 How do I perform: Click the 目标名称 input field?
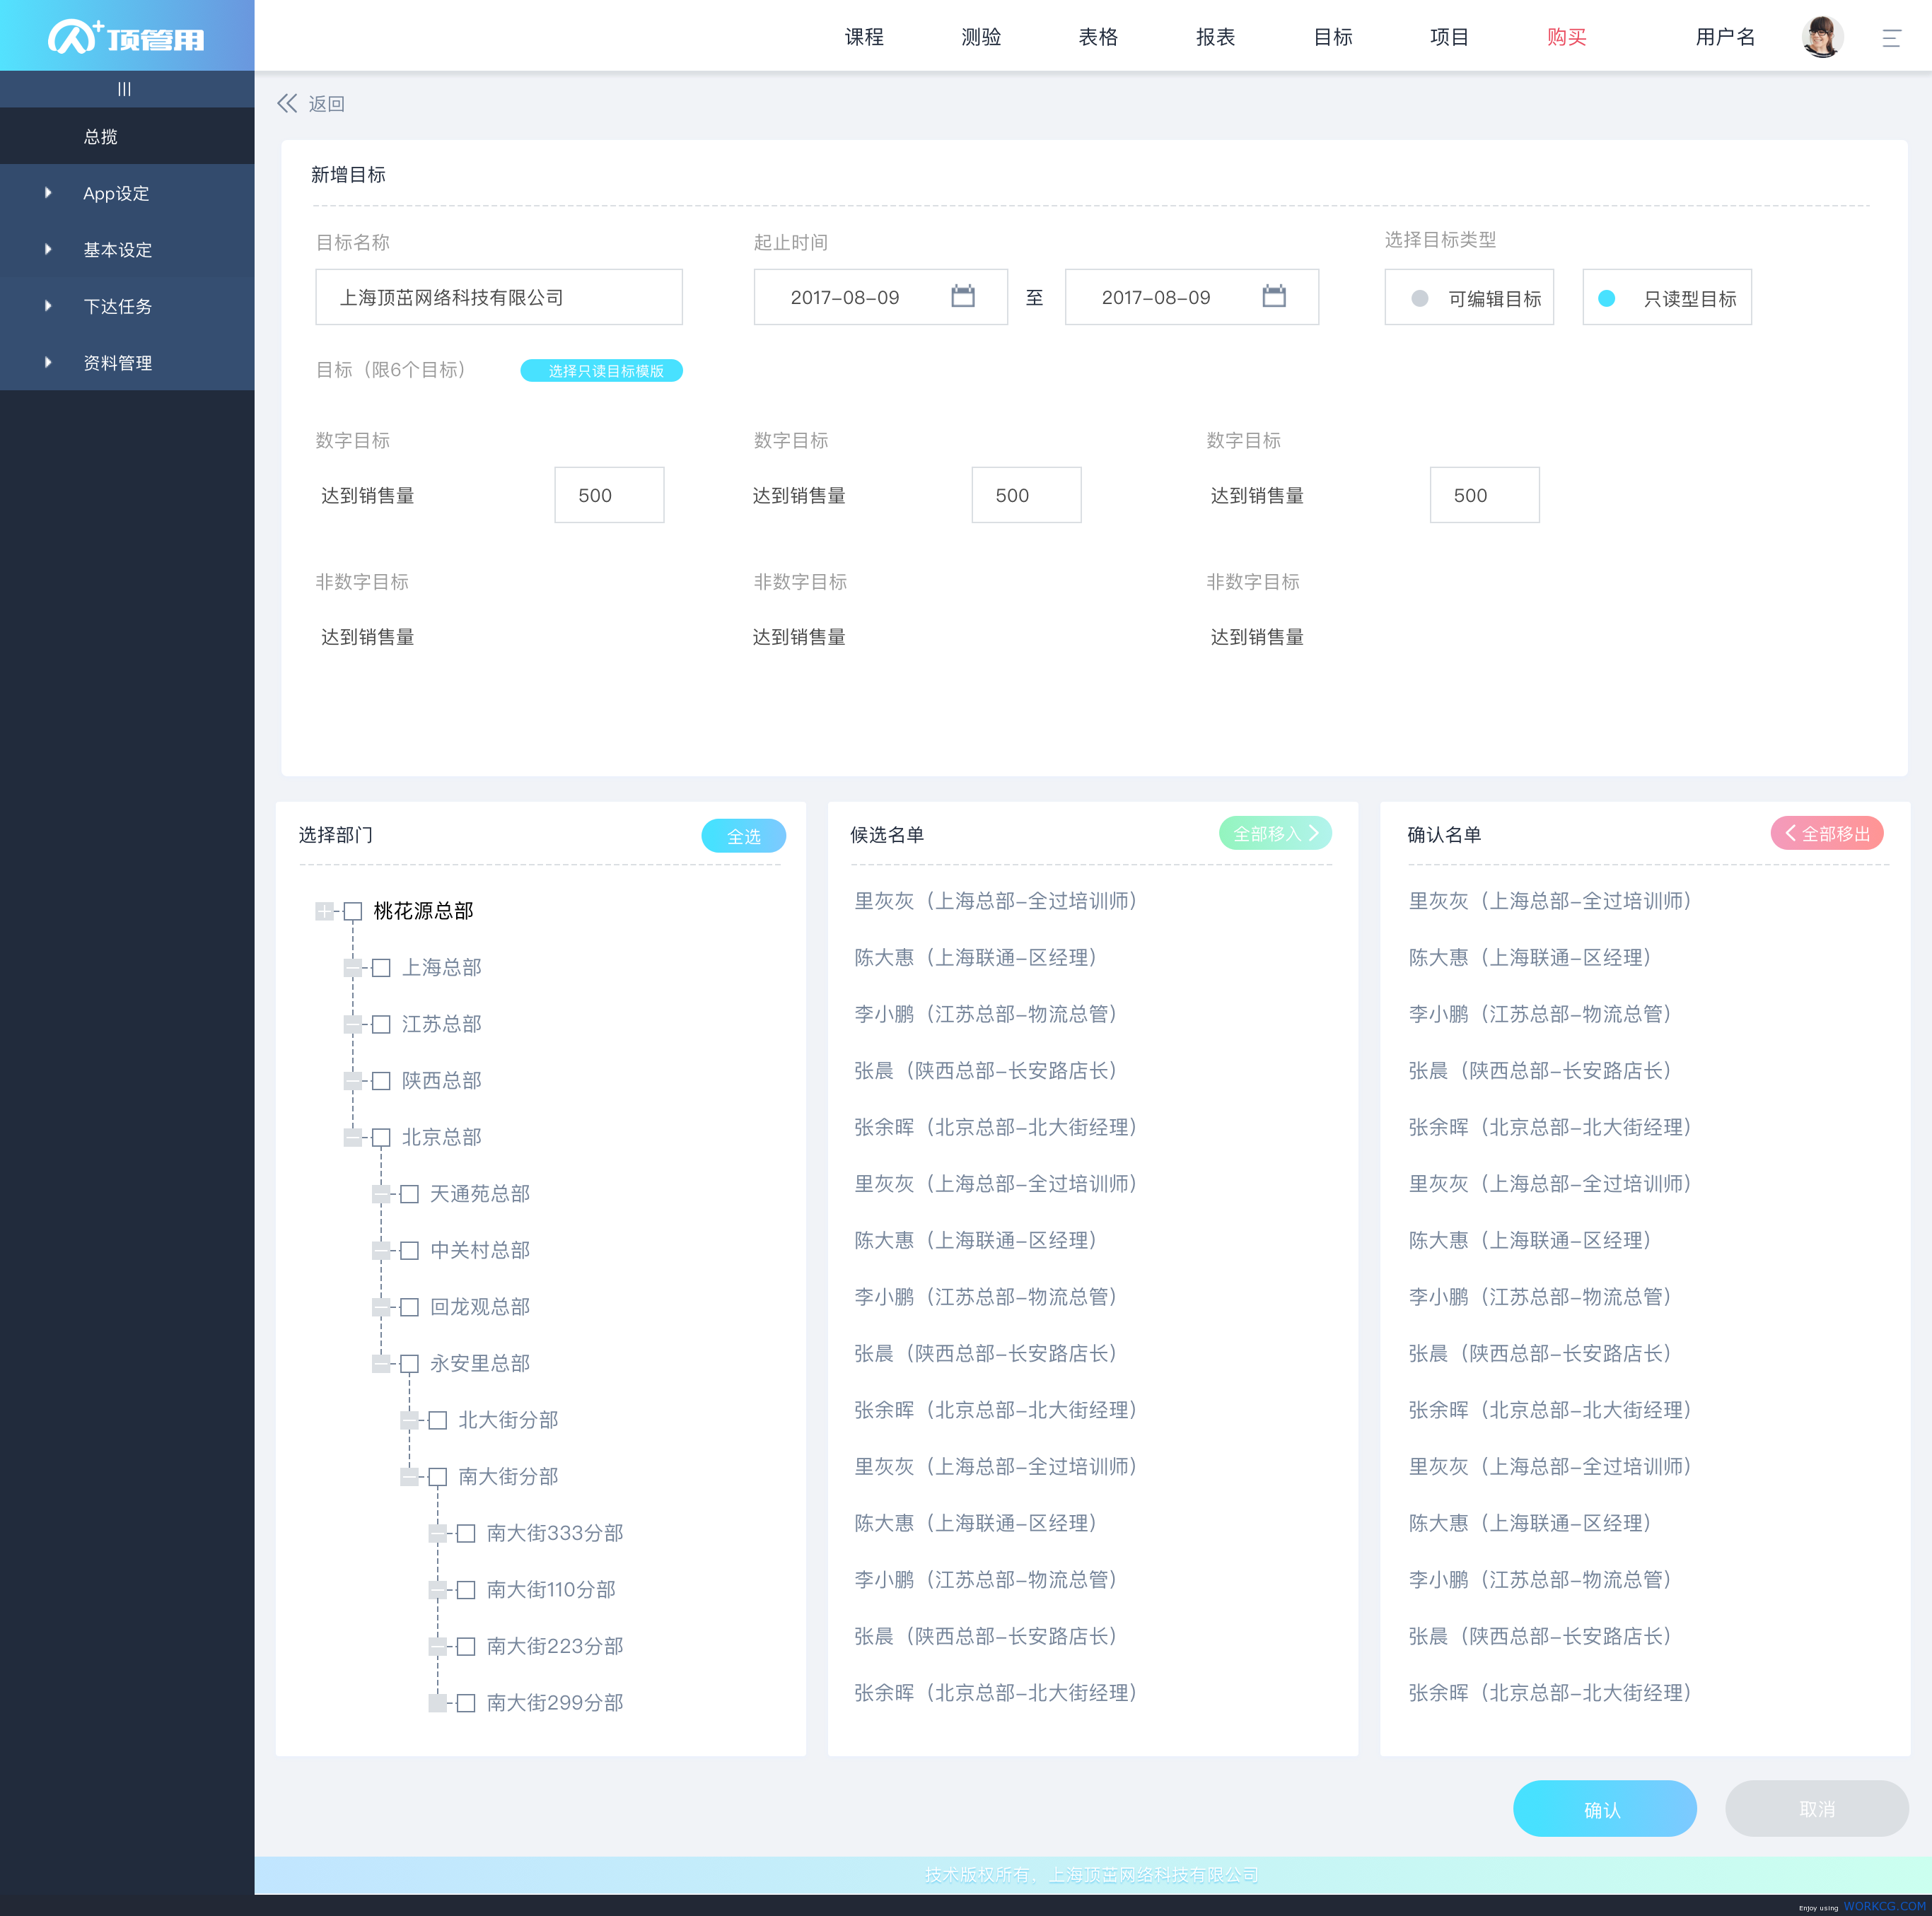[x=499, y=297]
